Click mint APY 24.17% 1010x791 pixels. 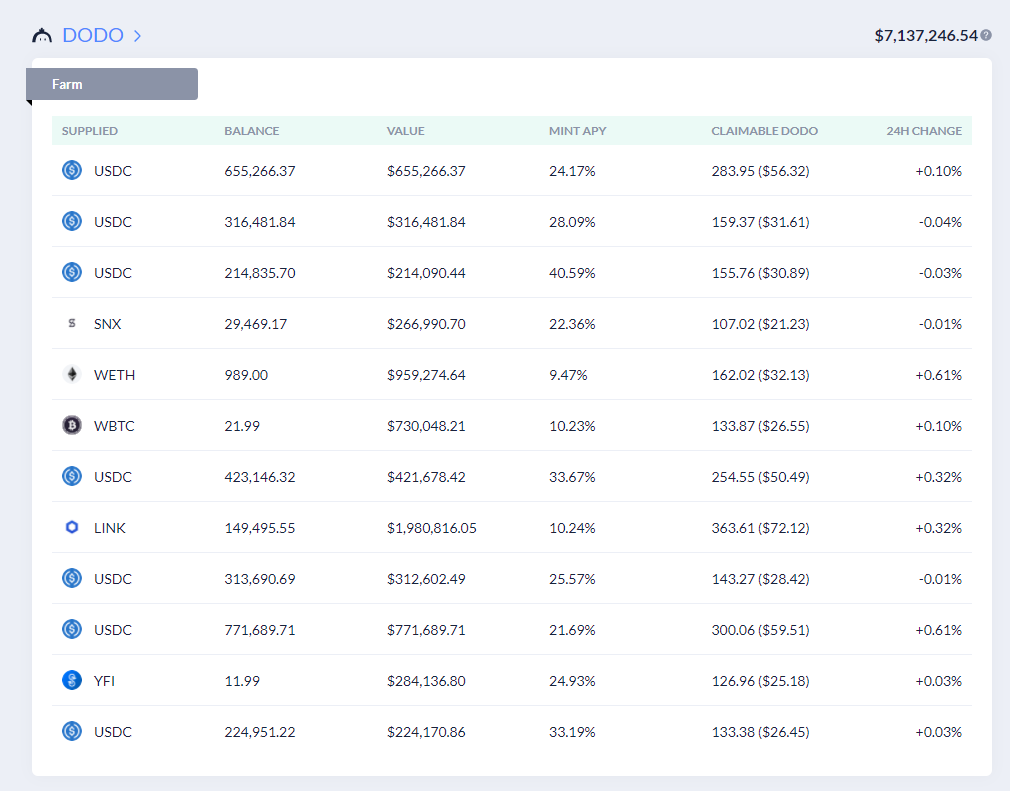point(572,171)
